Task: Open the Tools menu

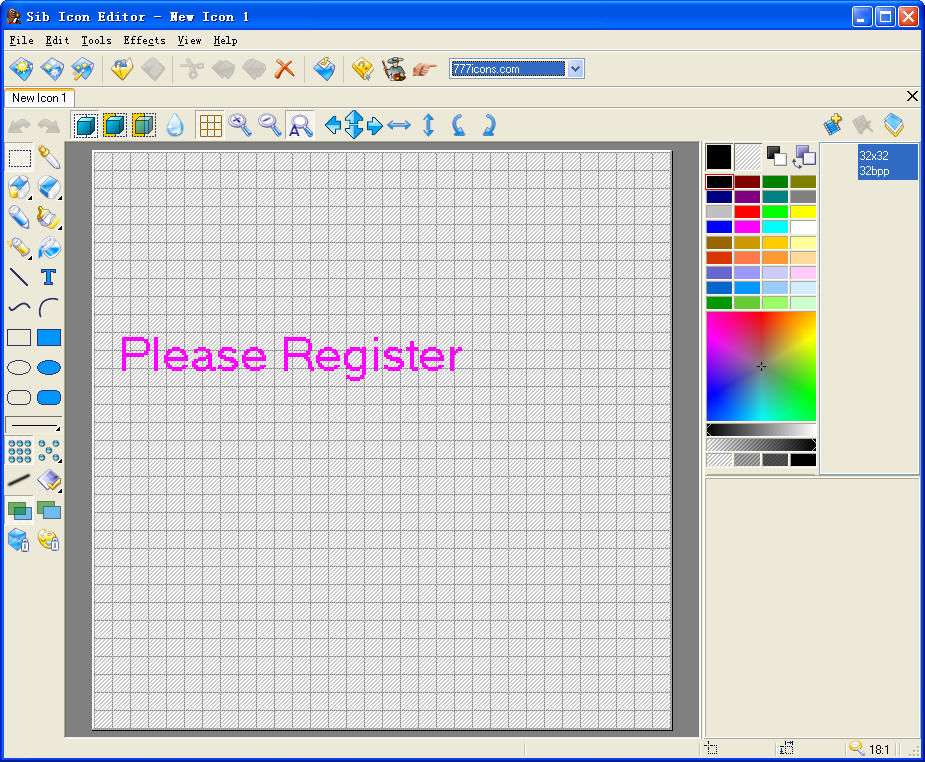Action: click(96, 40)
